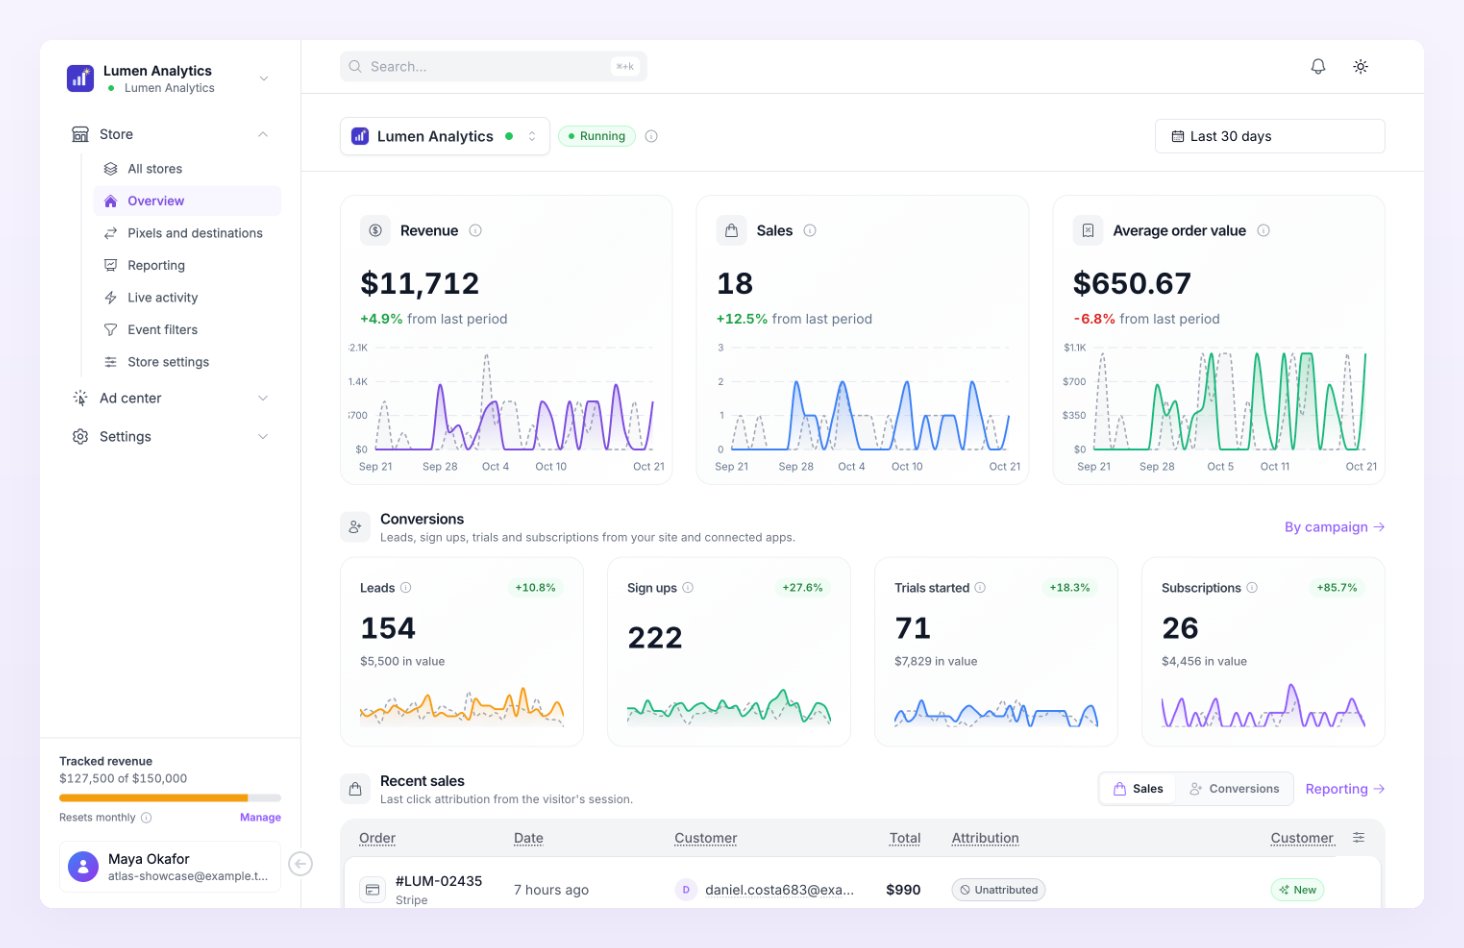
Task: Follow the Reporting link beside tabs
Action: 1345,789
